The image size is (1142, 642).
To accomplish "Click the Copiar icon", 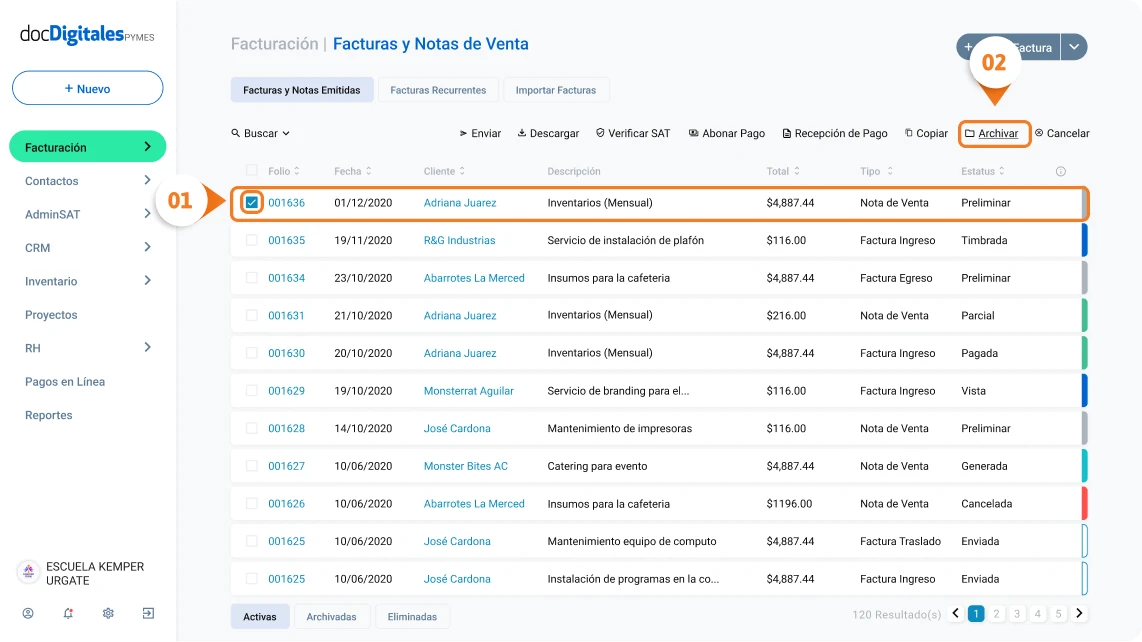I will point(909,133).
